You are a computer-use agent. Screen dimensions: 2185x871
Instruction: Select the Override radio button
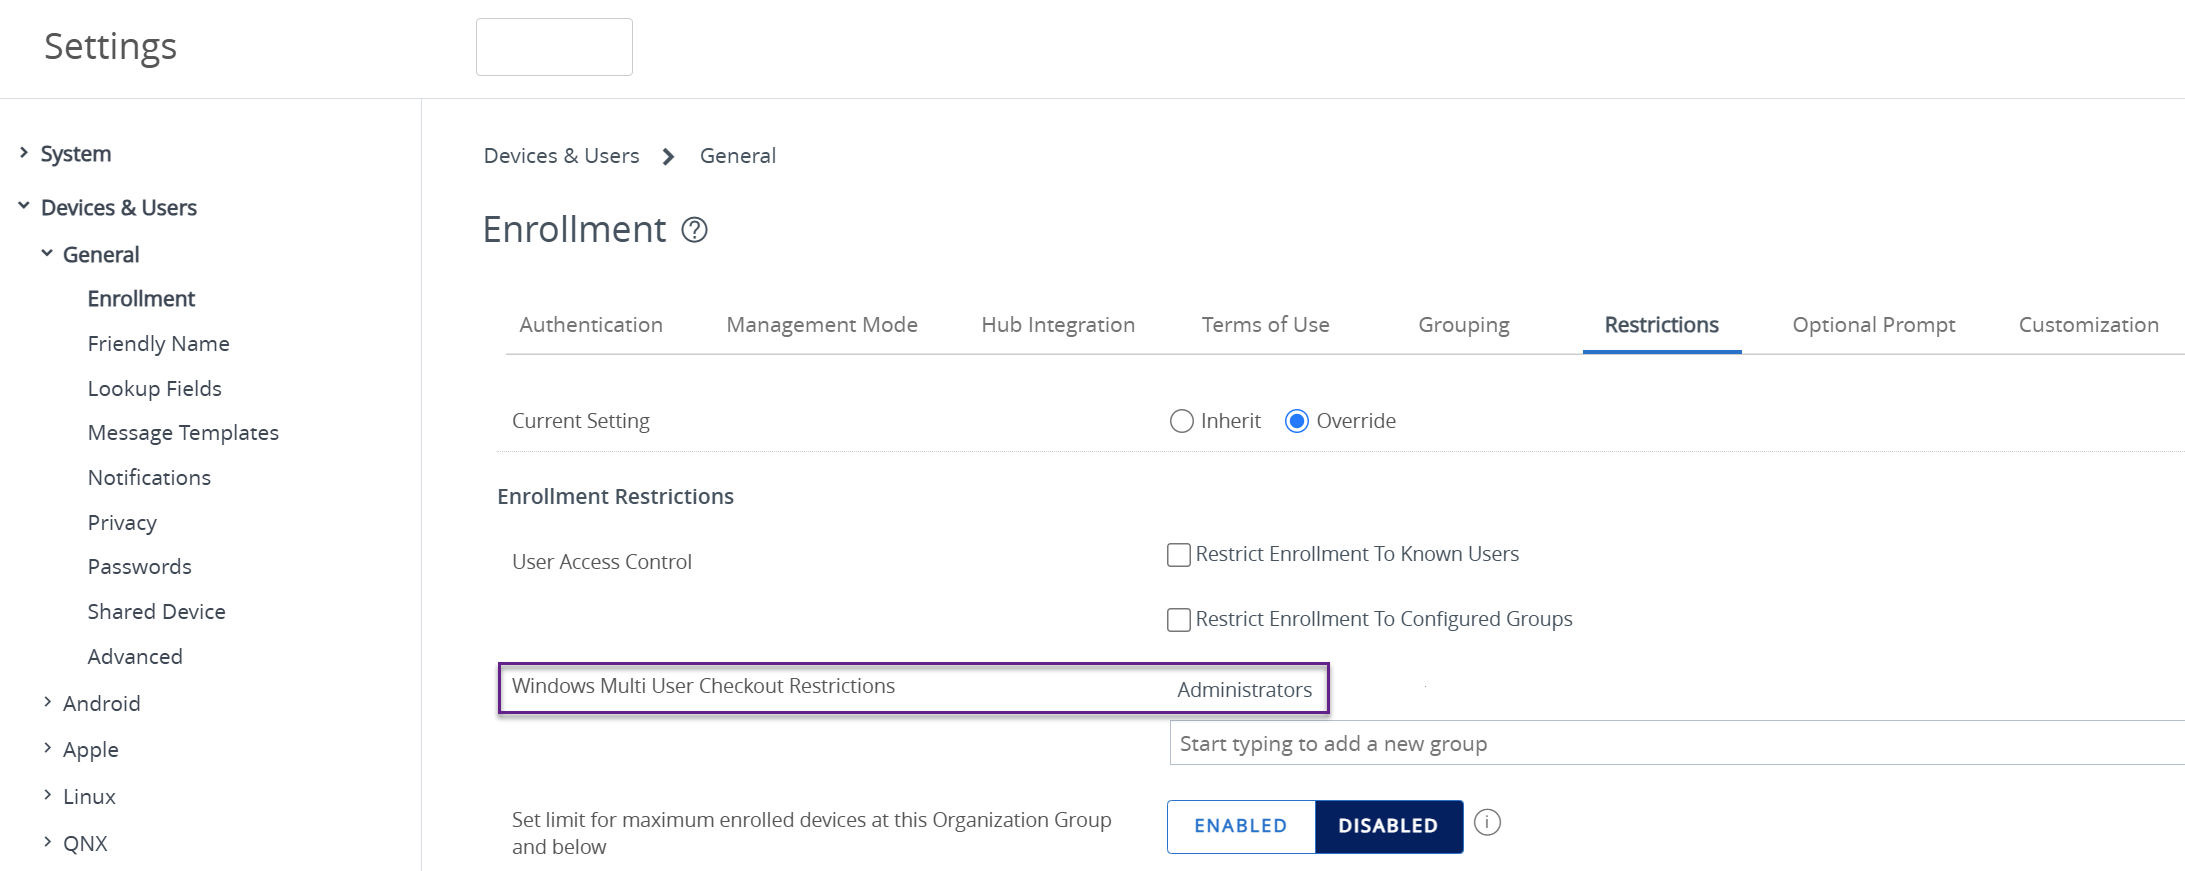click(x=1296, y=421)
